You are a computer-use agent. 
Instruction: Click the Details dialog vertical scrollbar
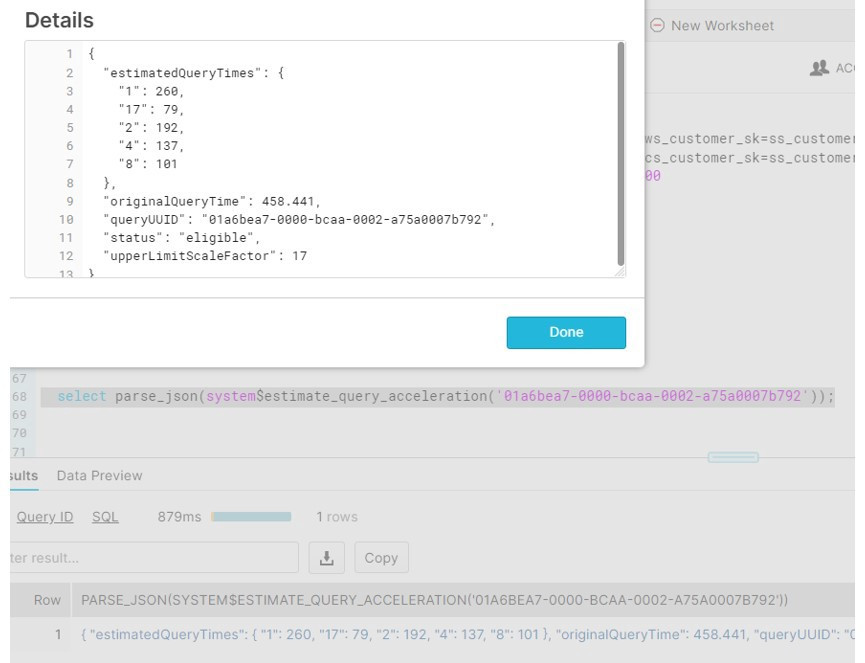(x=621, y=154)
